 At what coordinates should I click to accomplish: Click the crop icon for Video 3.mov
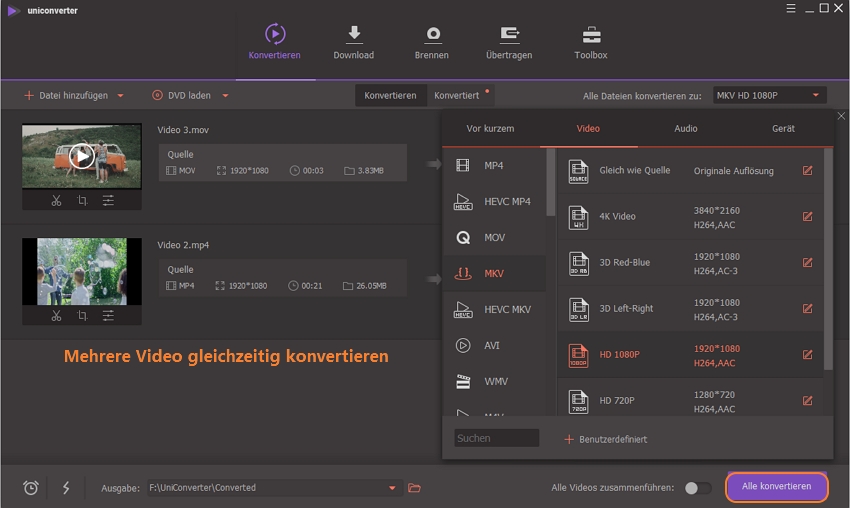pos(82,201)
